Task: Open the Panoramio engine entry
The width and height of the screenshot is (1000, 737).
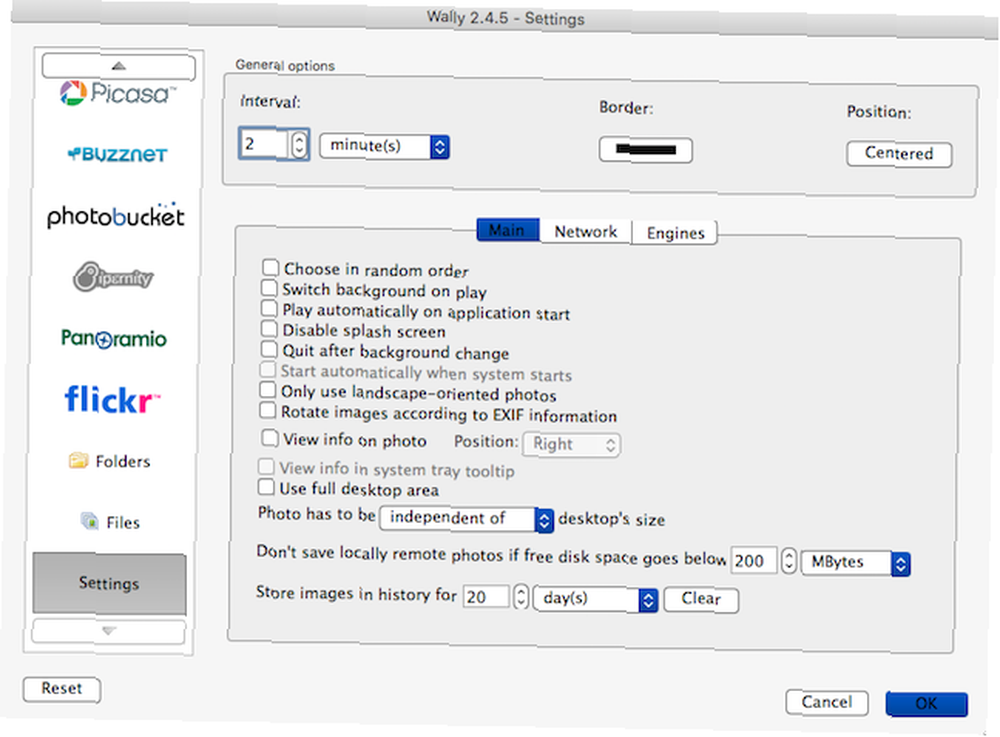Action: click(114, 339)
